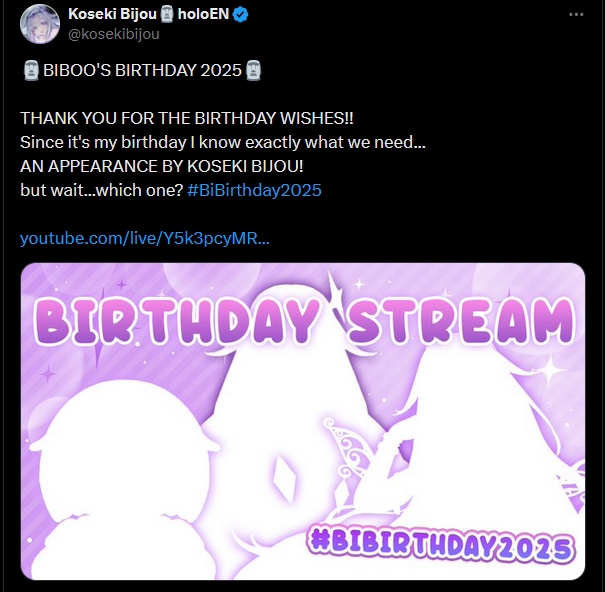Click the word "BIRTHDAY" in the banner title

tap(177, 321)
